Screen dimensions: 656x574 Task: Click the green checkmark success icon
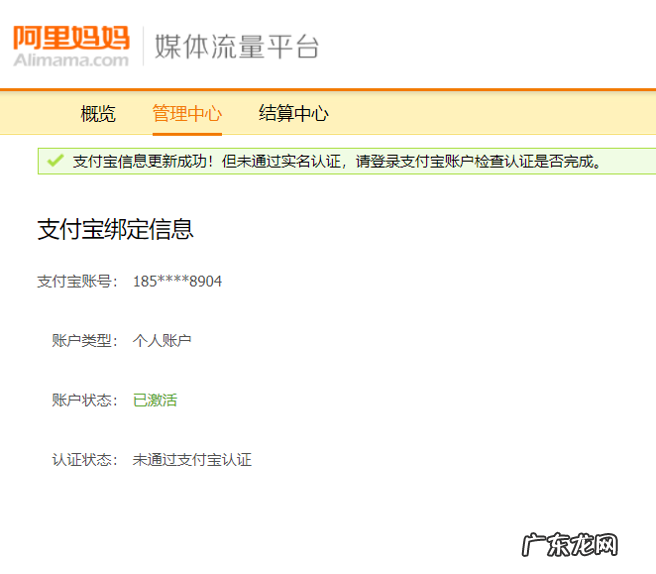55,161
